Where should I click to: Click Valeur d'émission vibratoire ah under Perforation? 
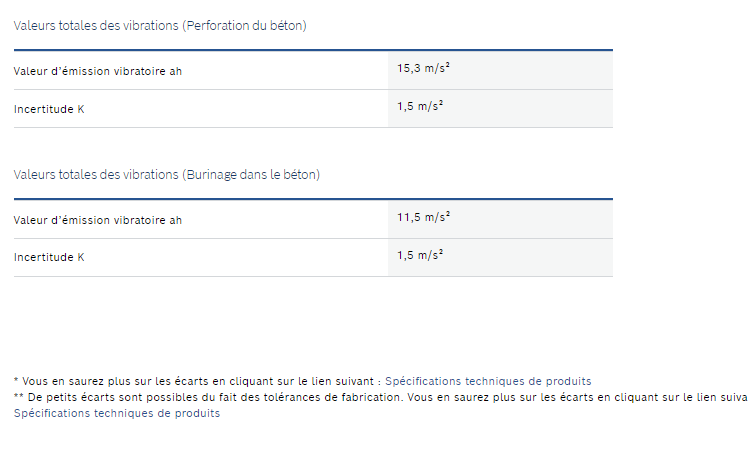tap(98, 72)
